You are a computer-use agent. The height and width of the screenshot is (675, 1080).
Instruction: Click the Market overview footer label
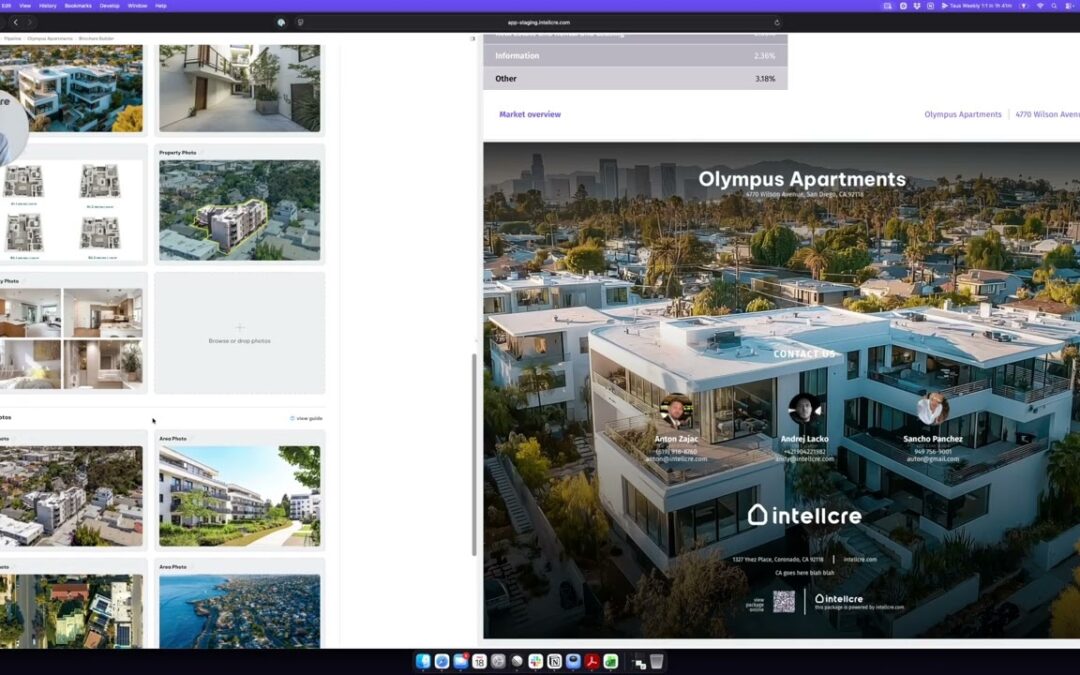530,114
